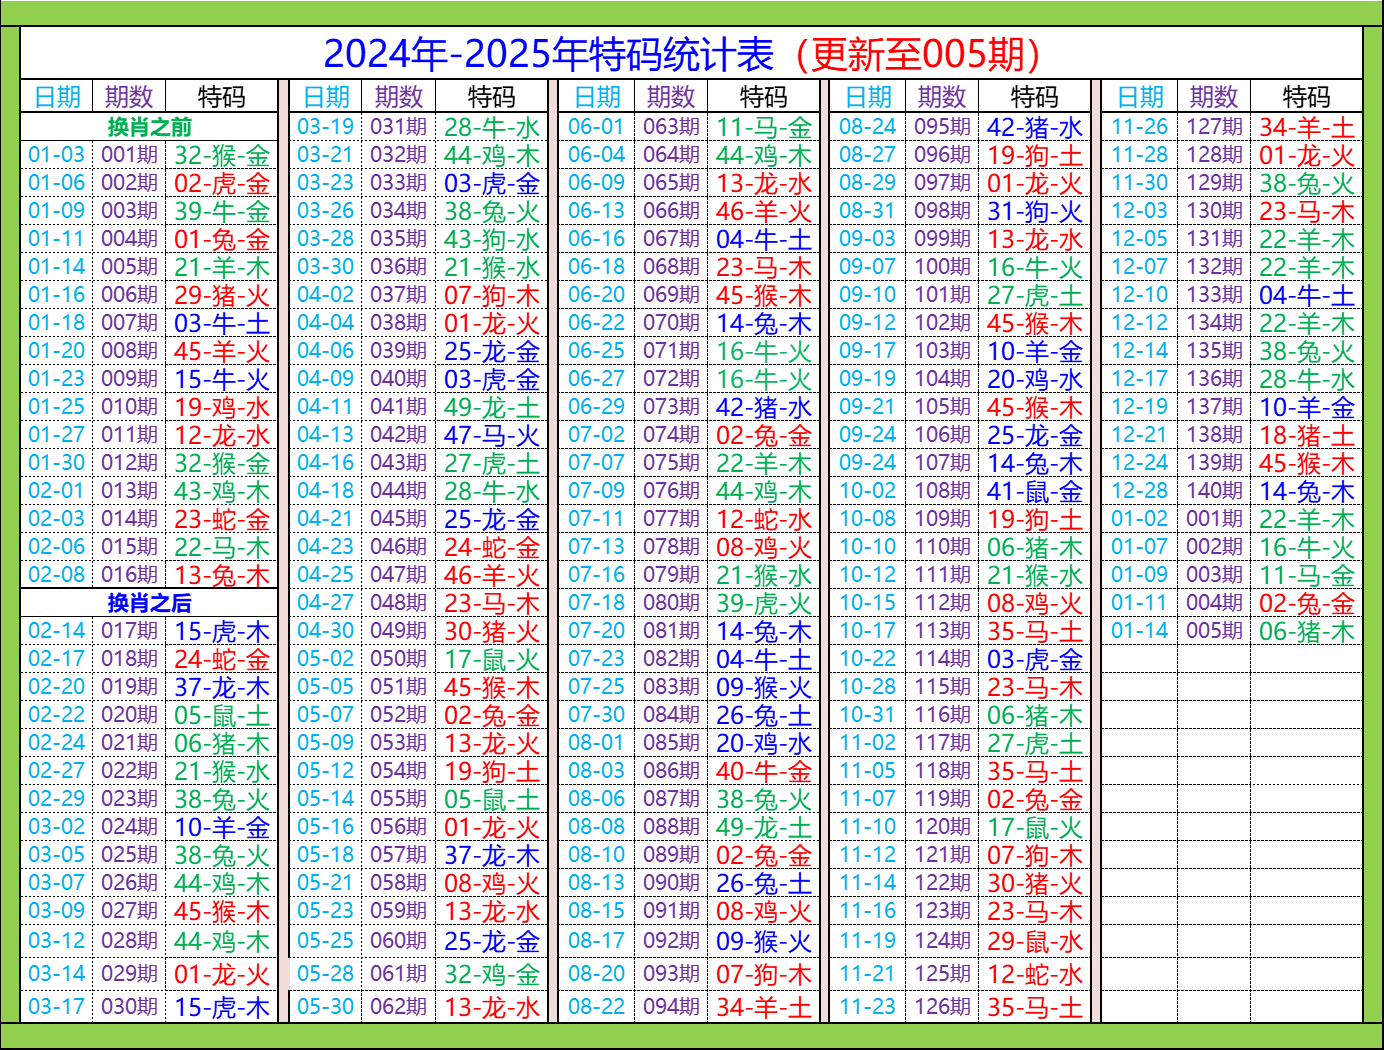Click the "062期" period cell
Viewport: 1384px width, 1050px height.
point(399,1007)
